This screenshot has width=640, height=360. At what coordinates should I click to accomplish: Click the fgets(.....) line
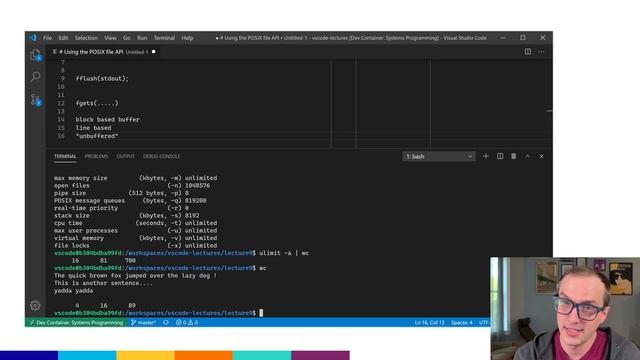(x=97, y=103)
